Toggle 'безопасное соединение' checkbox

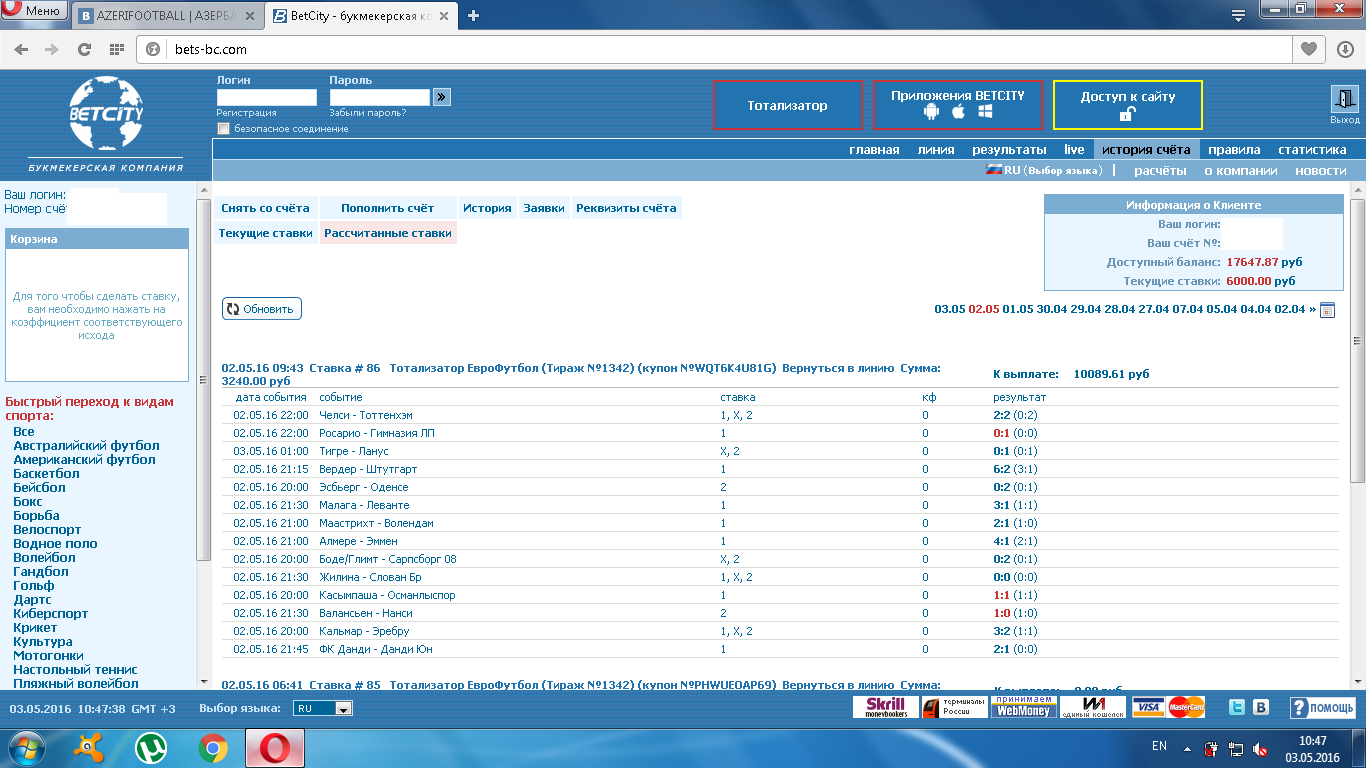[x=224, y=128]
